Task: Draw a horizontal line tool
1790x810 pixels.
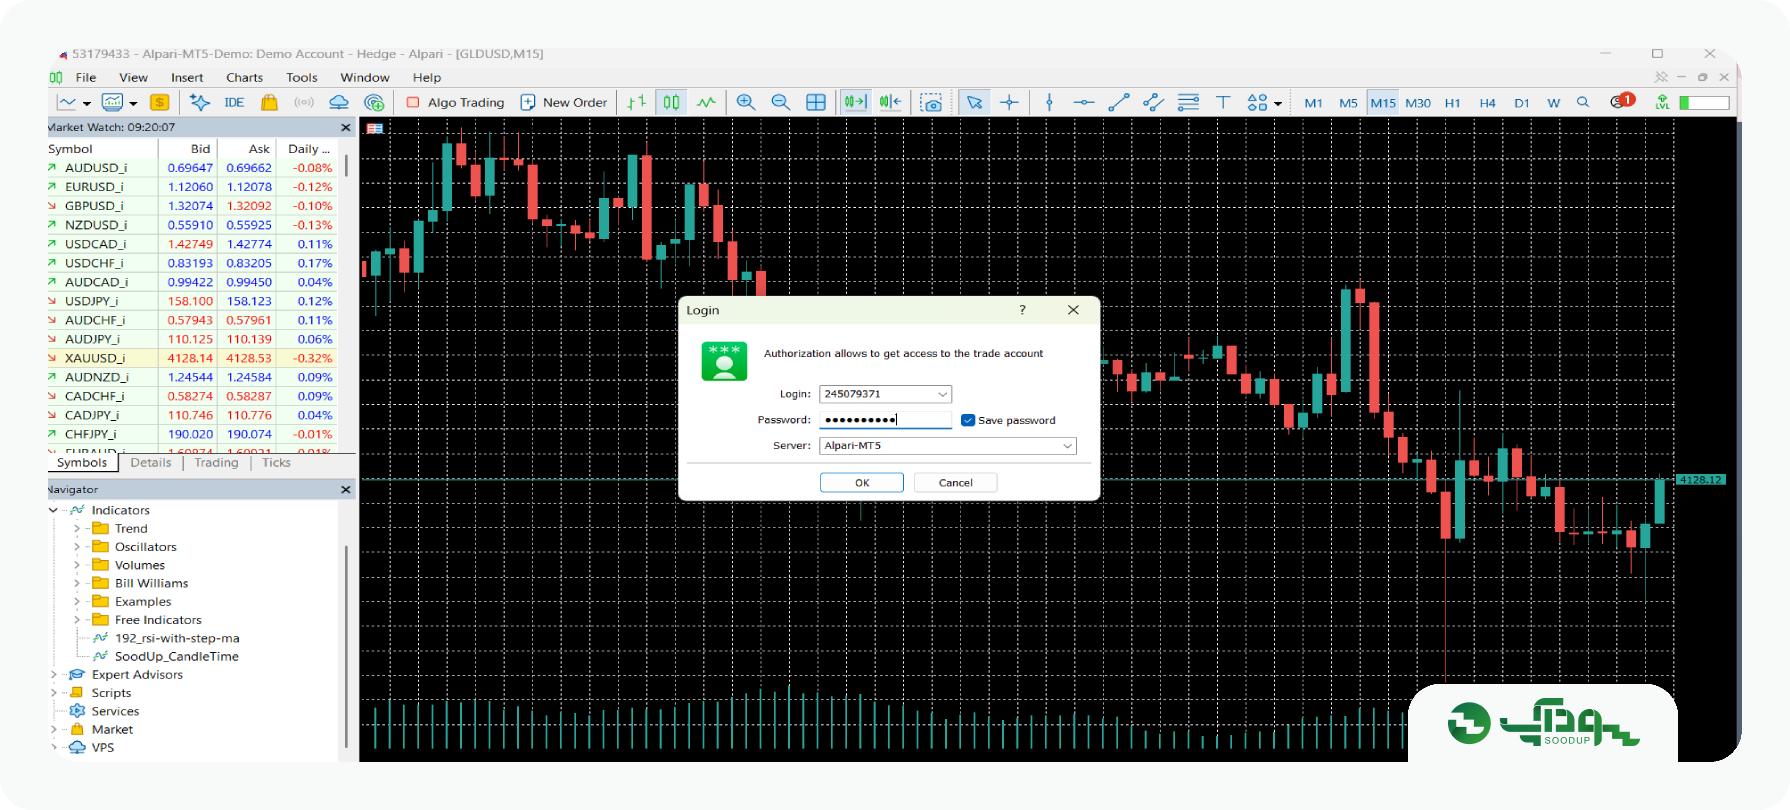Action: (x=1084, y=102)
